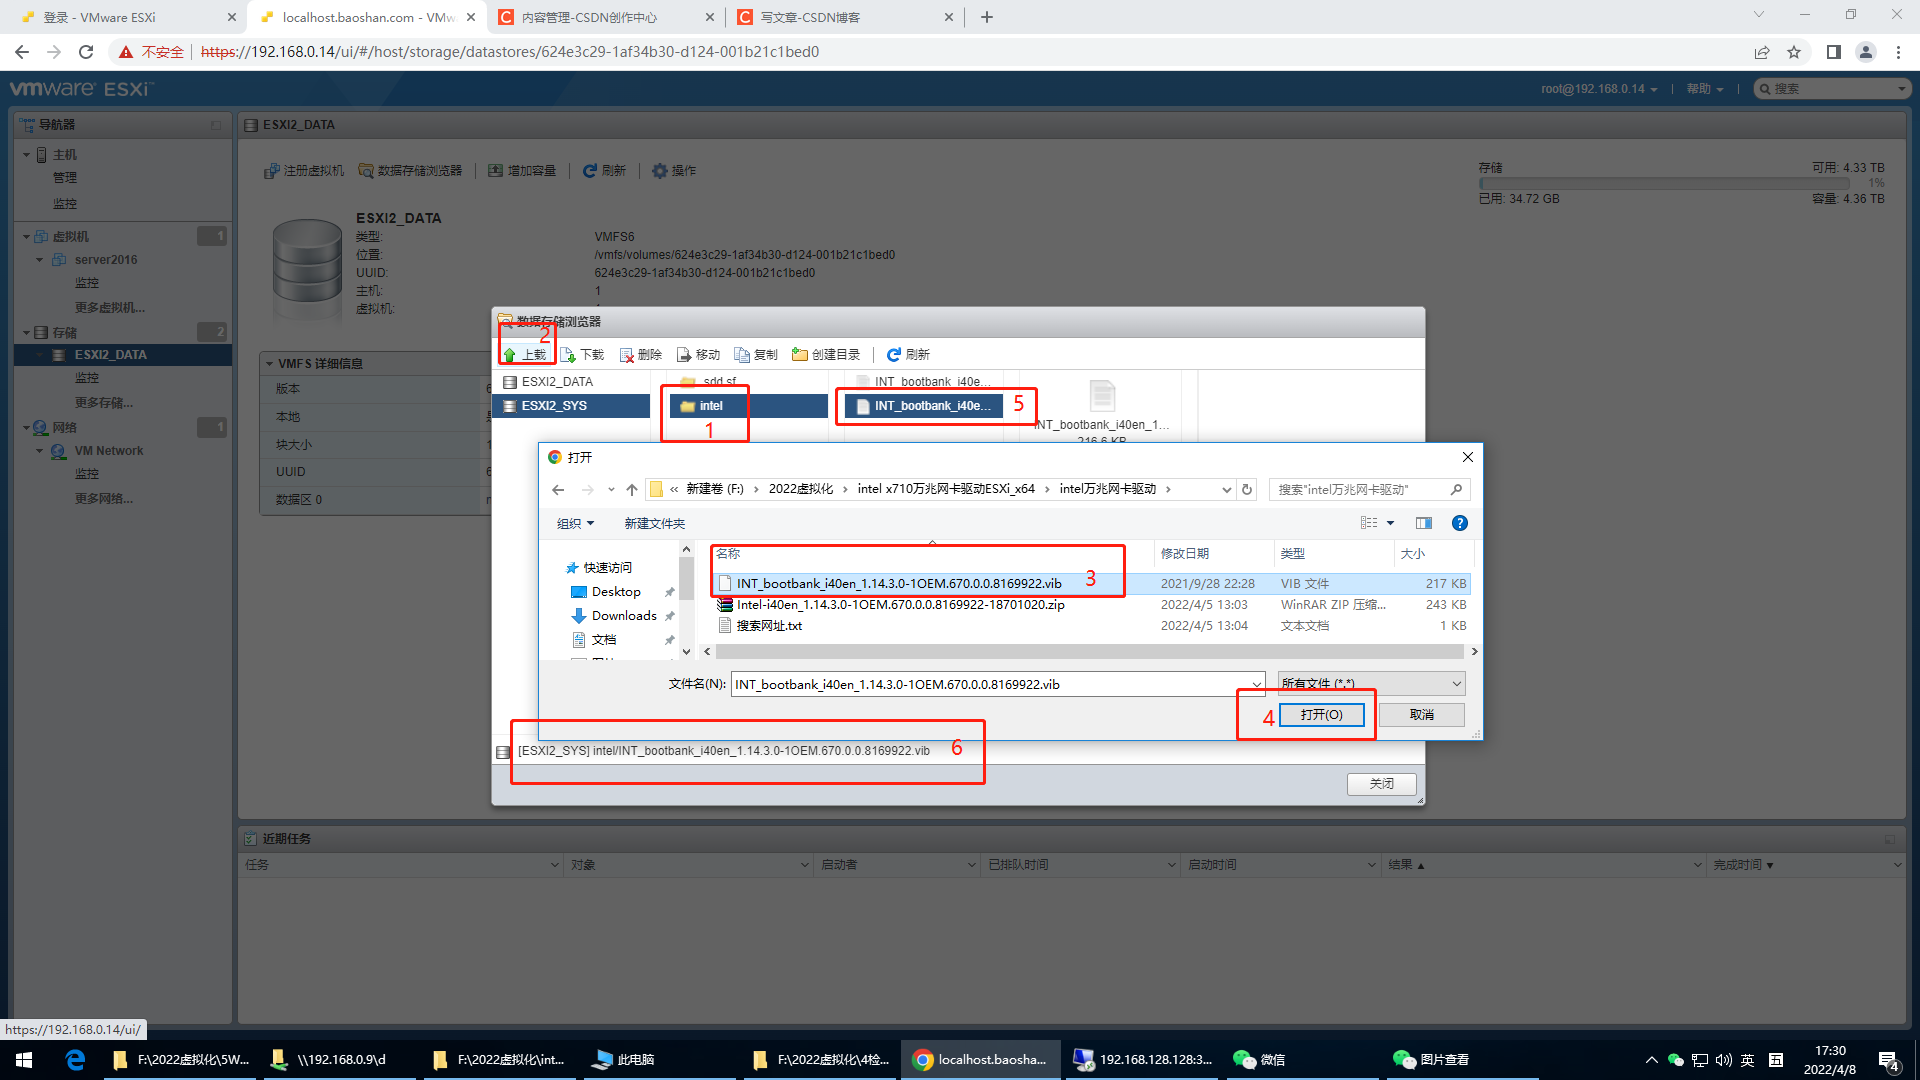The height and width of the screenshot is (1080, 1920).
Task: Refresh the open-file dialog path
Action: (x=1247, y=489)
